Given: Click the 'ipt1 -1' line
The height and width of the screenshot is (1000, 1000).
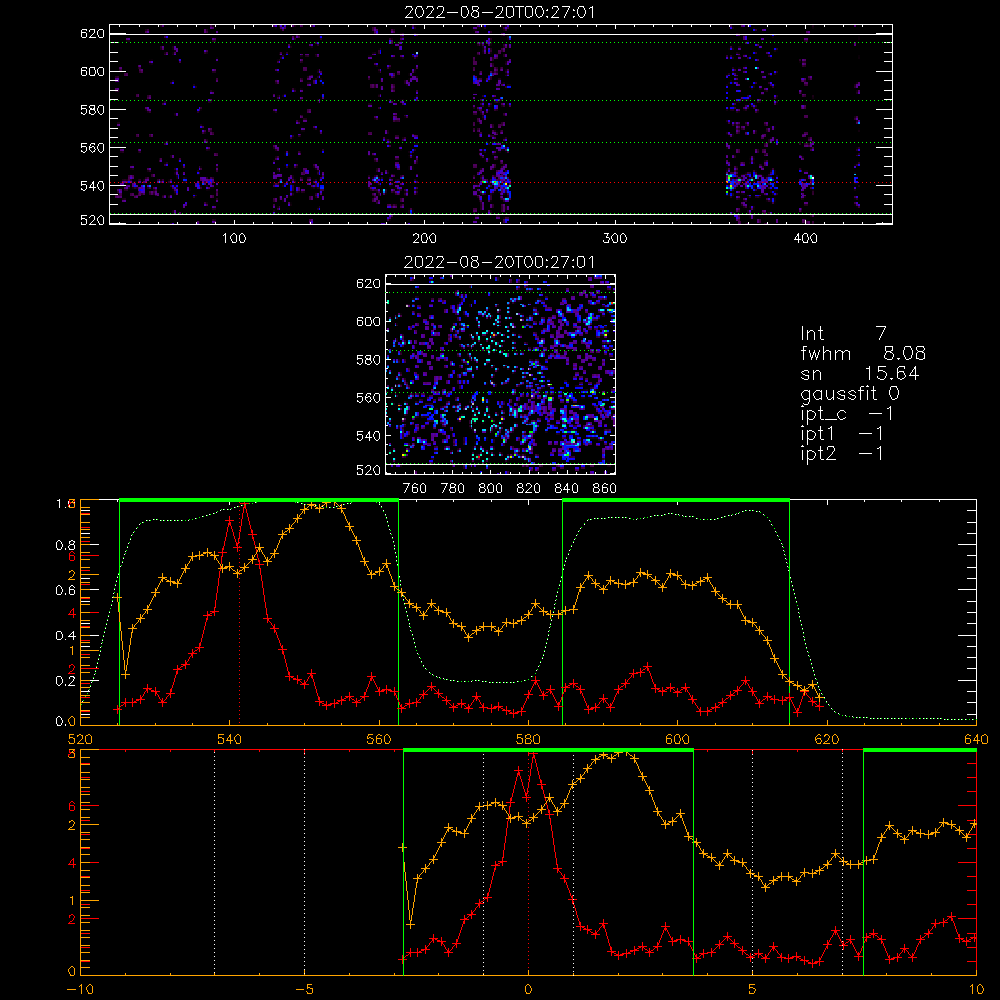Looking at the screenshot, I should point(842,434).
